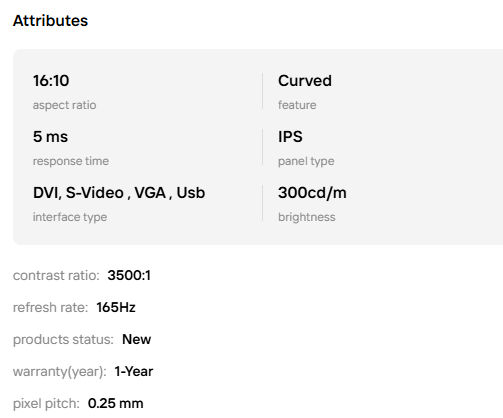Click the feature label
Screen dimensions: 503x418
tap(297, 105)
